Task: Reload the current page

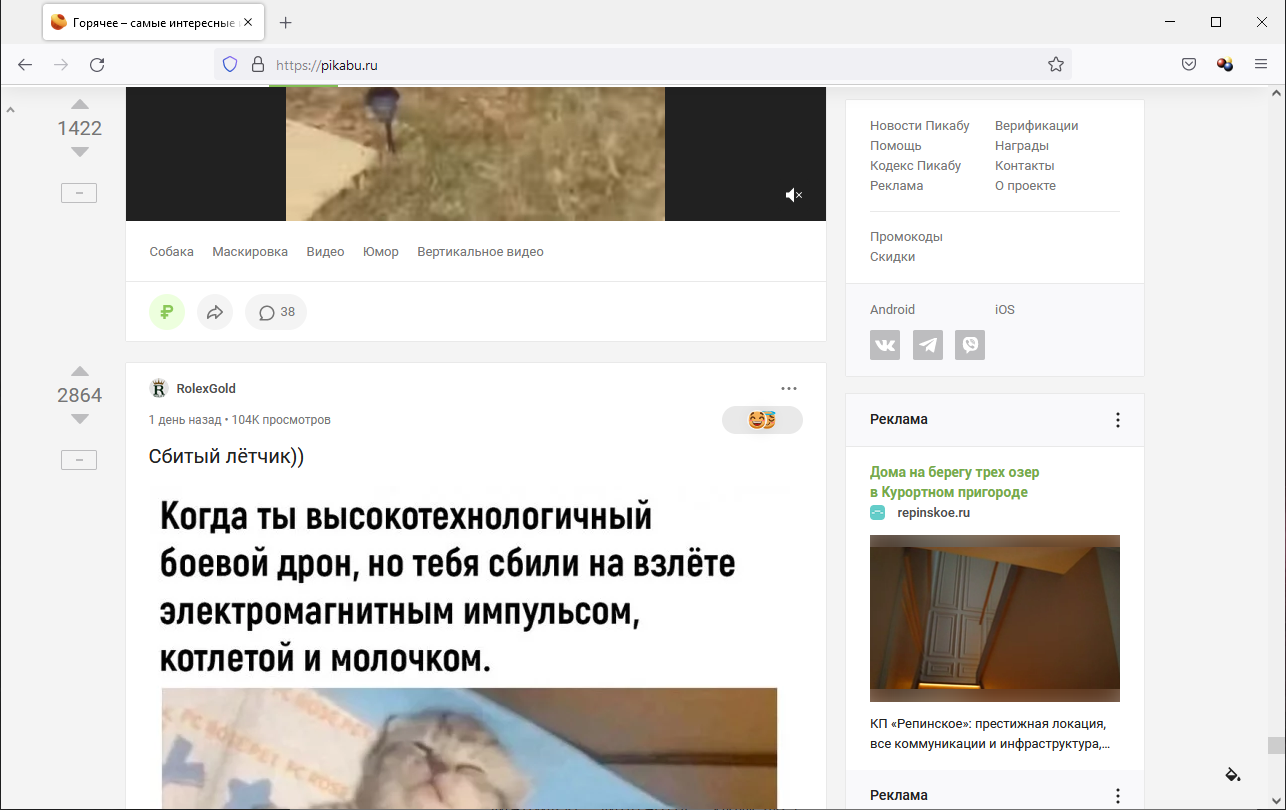Action: click(97, 64)
